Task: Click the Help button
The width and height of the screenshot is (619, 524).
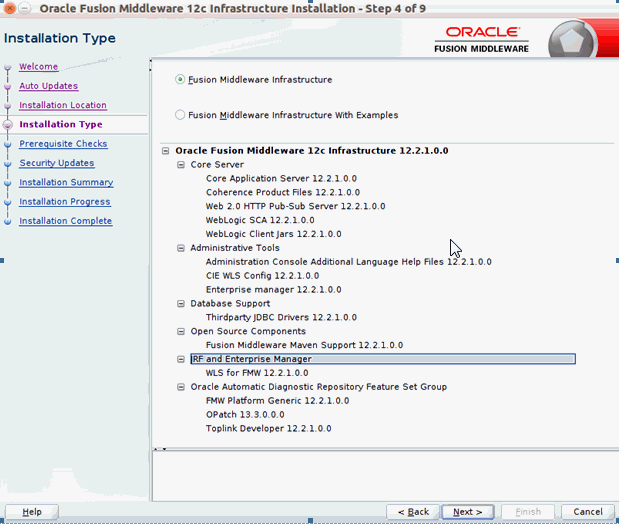Action: pos(32,512)
